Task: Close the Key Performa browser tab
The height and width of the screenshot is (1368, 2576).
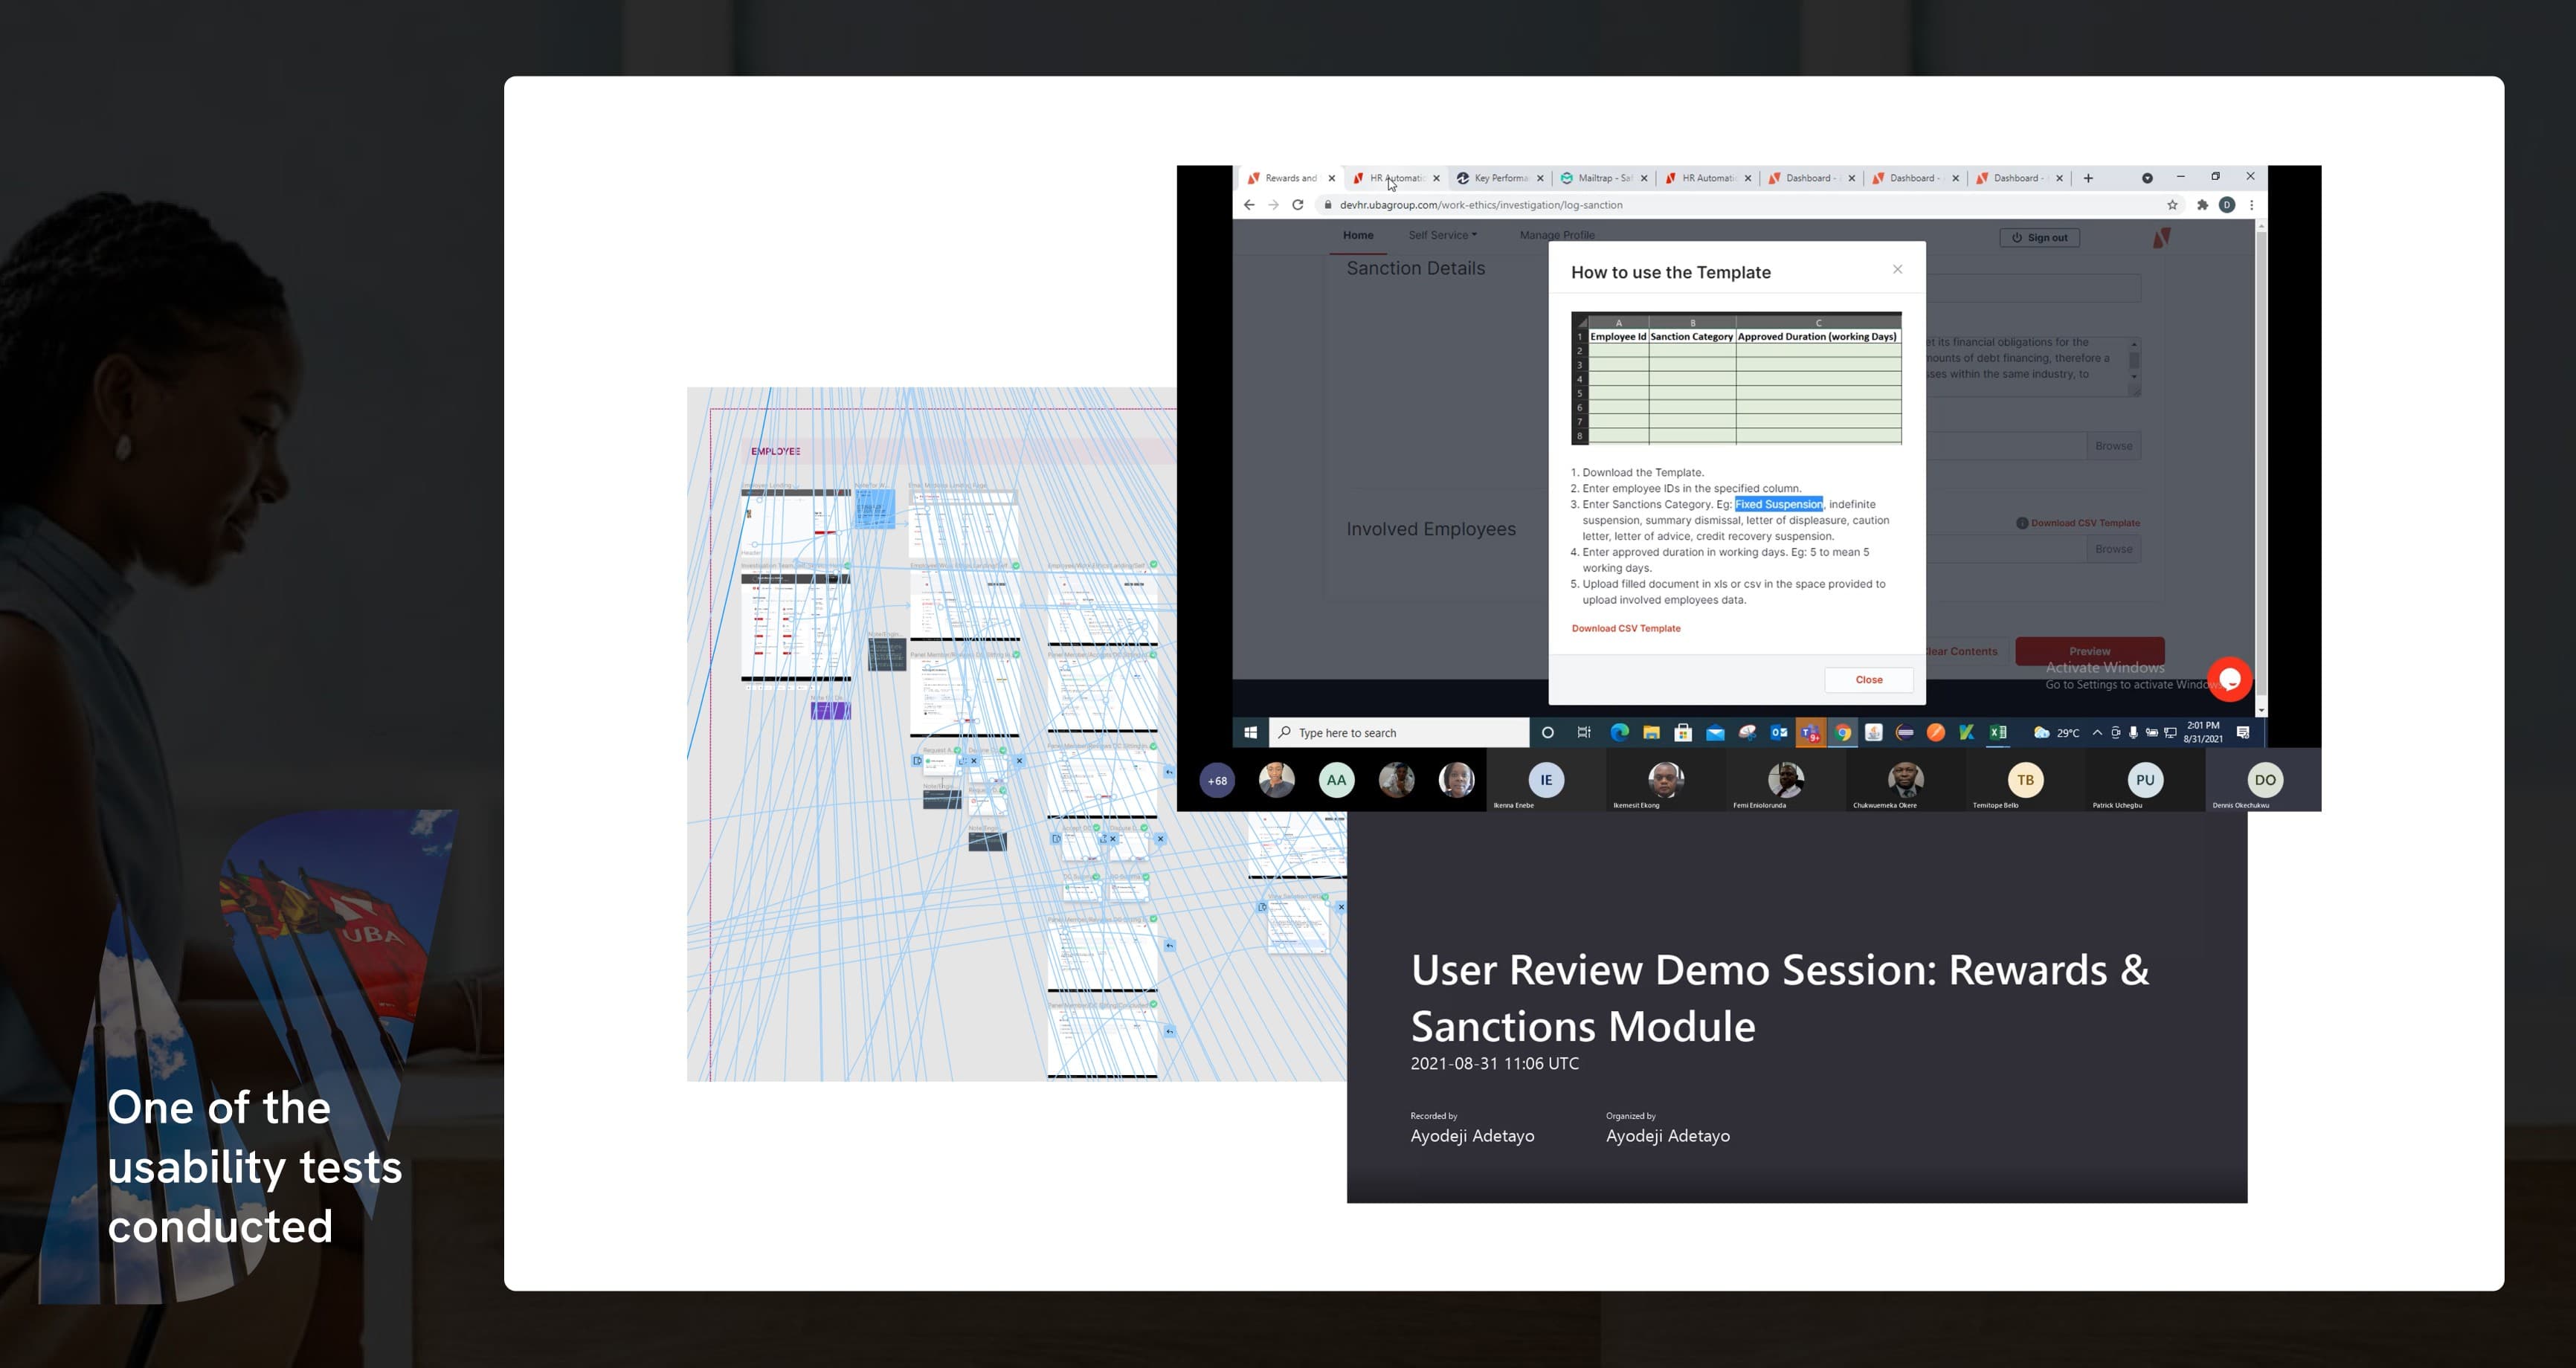Action: (x=1540, y=178)
